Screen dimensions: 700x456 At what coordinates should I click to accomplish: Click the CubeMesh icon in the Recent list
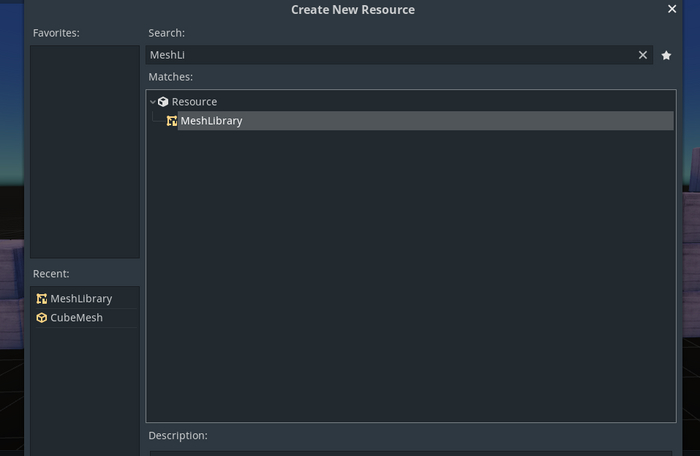tap(41, 318)
